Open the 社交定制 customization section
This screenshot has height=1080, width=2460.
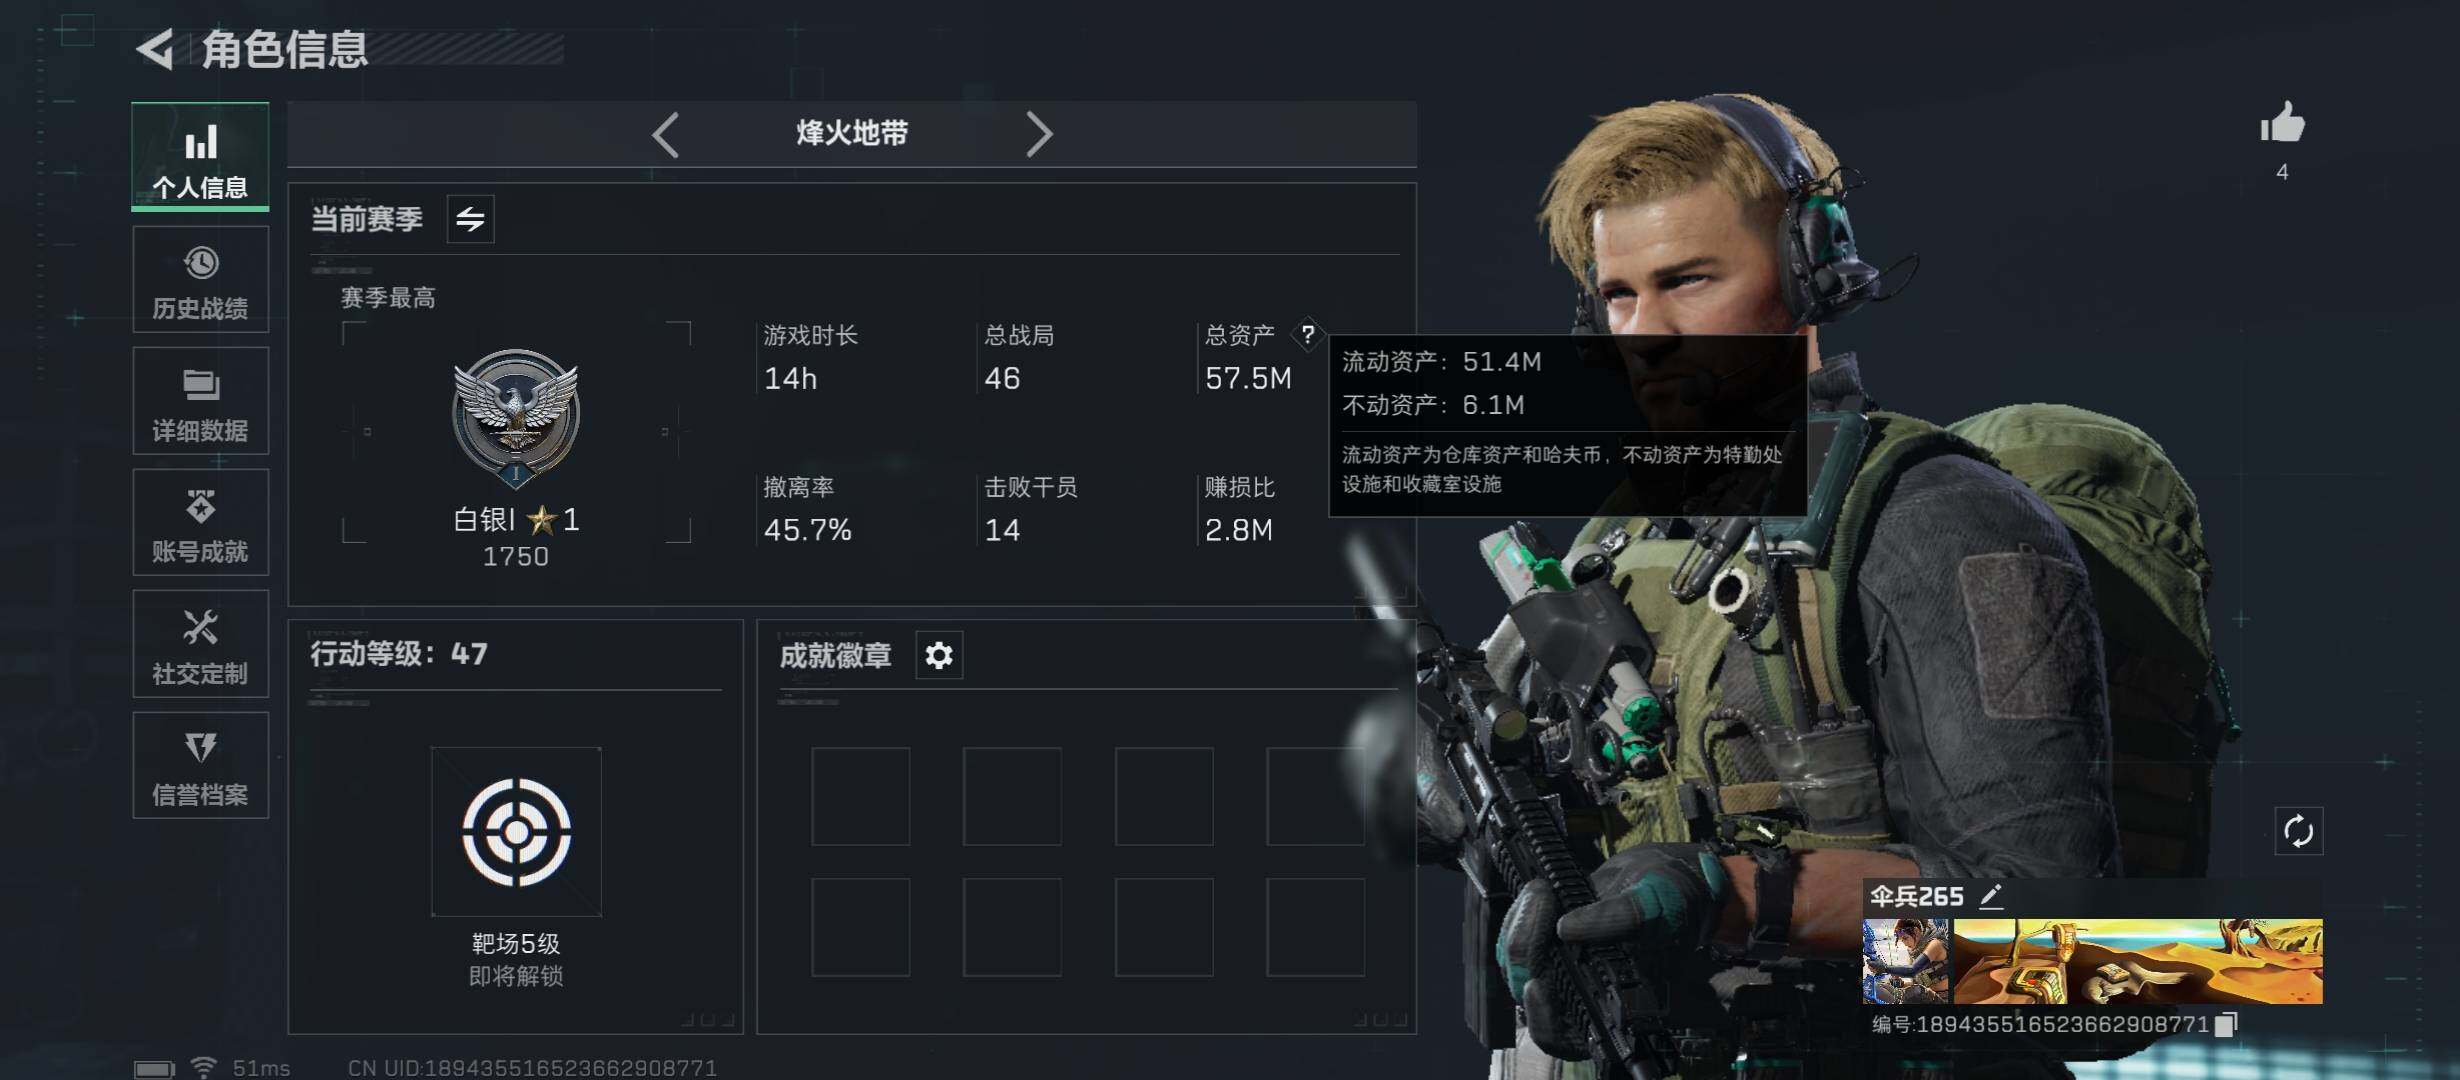point(200,644)
